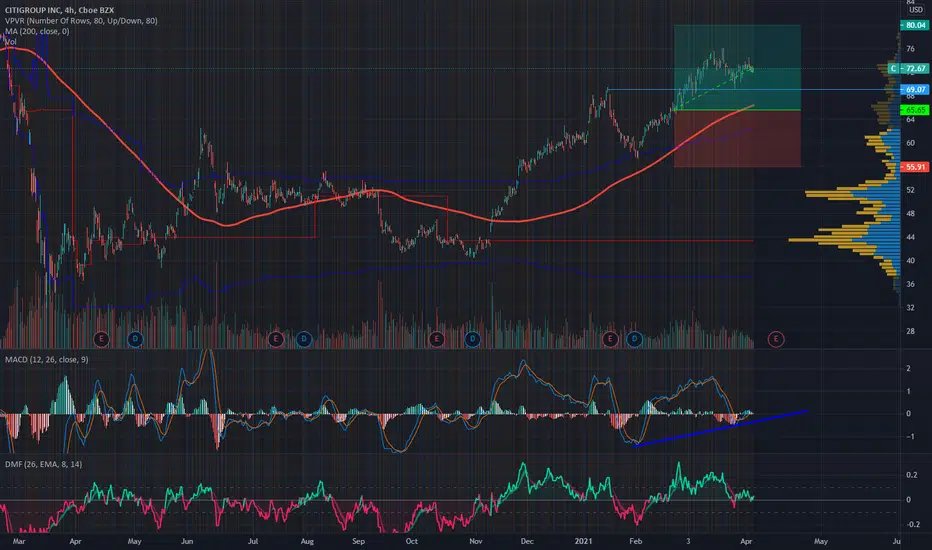This screenshot has width=932, height=550.
Task: Click the Mar label on the time axis
Action: (19, 541)
